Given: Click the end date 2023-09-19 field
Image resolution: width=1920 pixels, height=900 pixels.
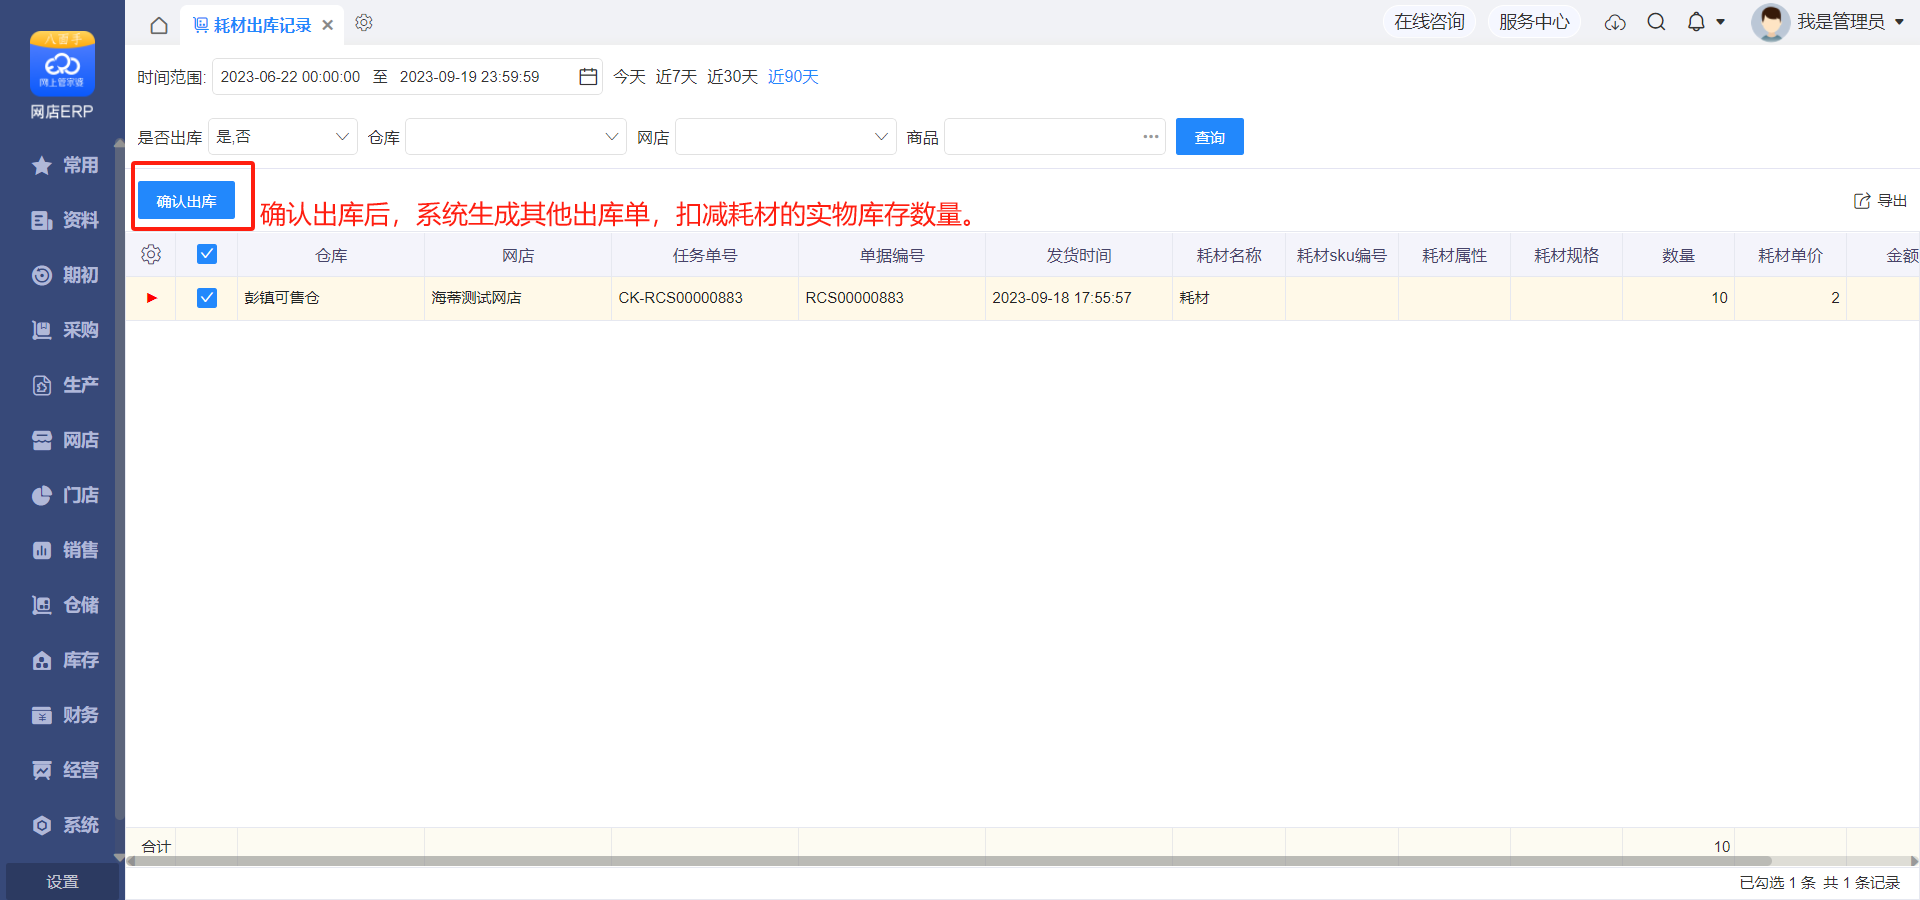Looking at the screenshot, I should click(x=470, y=77).
